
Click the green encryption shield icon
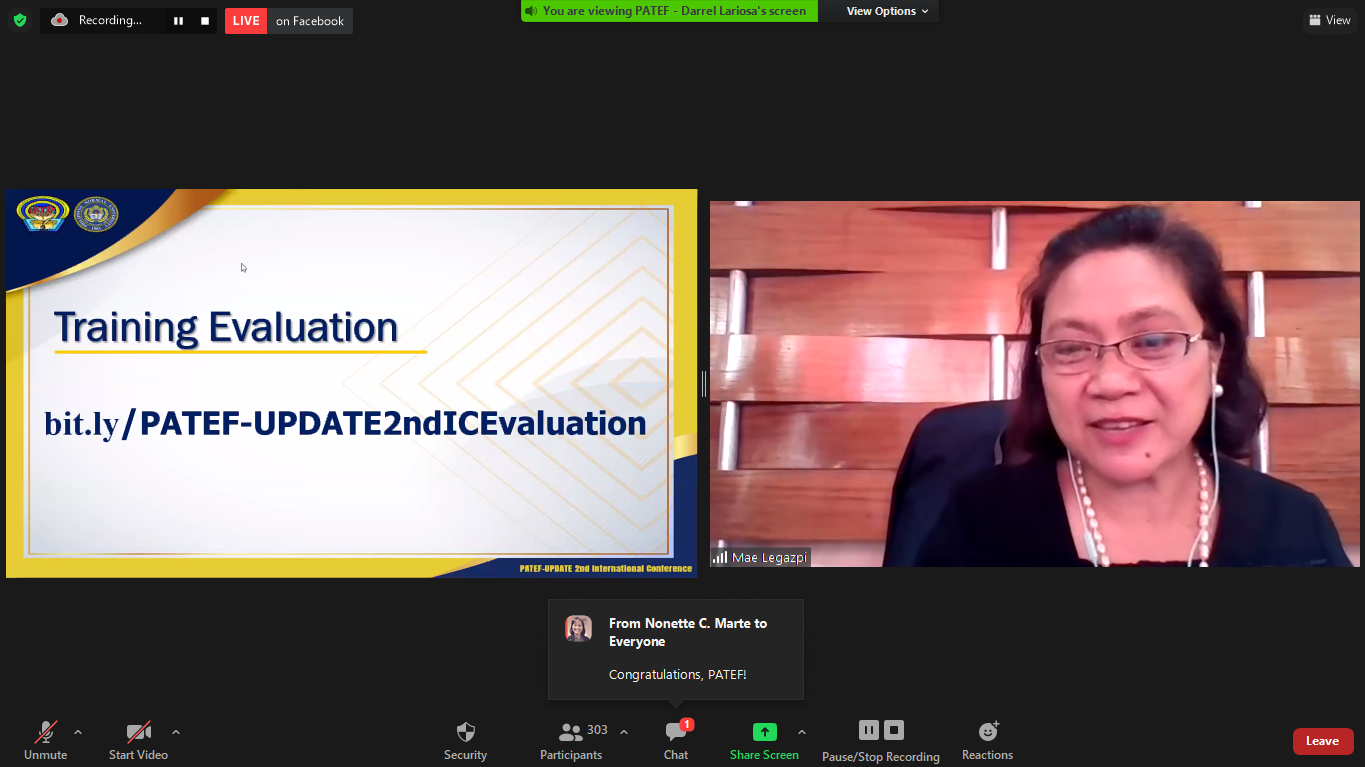pos(20,20)
